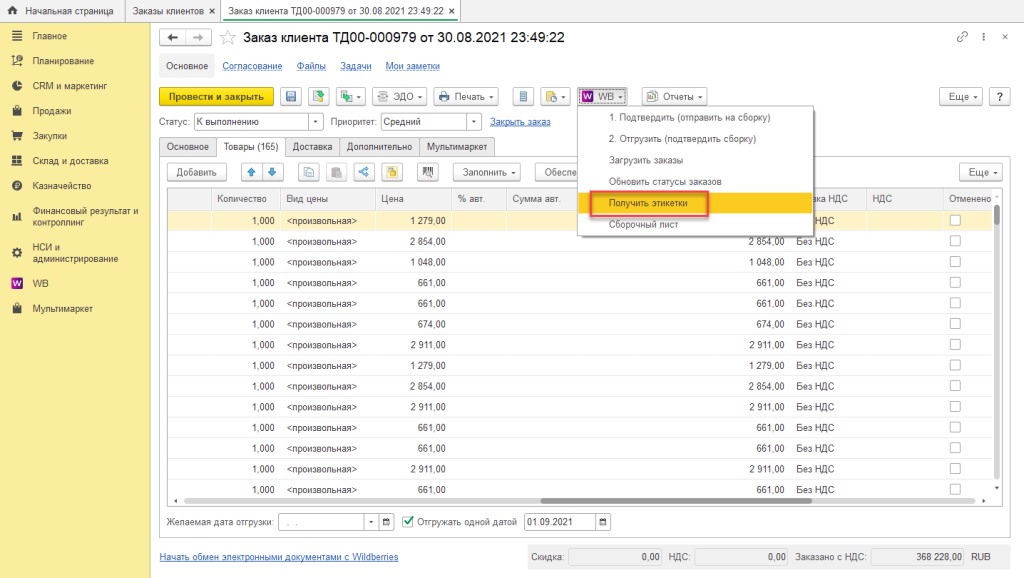Open calendar for shipment date 01.09.2021
This screenshot has width=1024, height=578.
603,521
